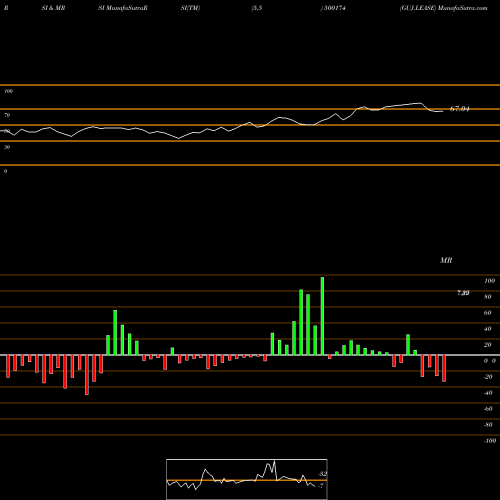Click the 80 label on MR axis
This screenshot has width=500, height=500.
[x=487, y=297]
